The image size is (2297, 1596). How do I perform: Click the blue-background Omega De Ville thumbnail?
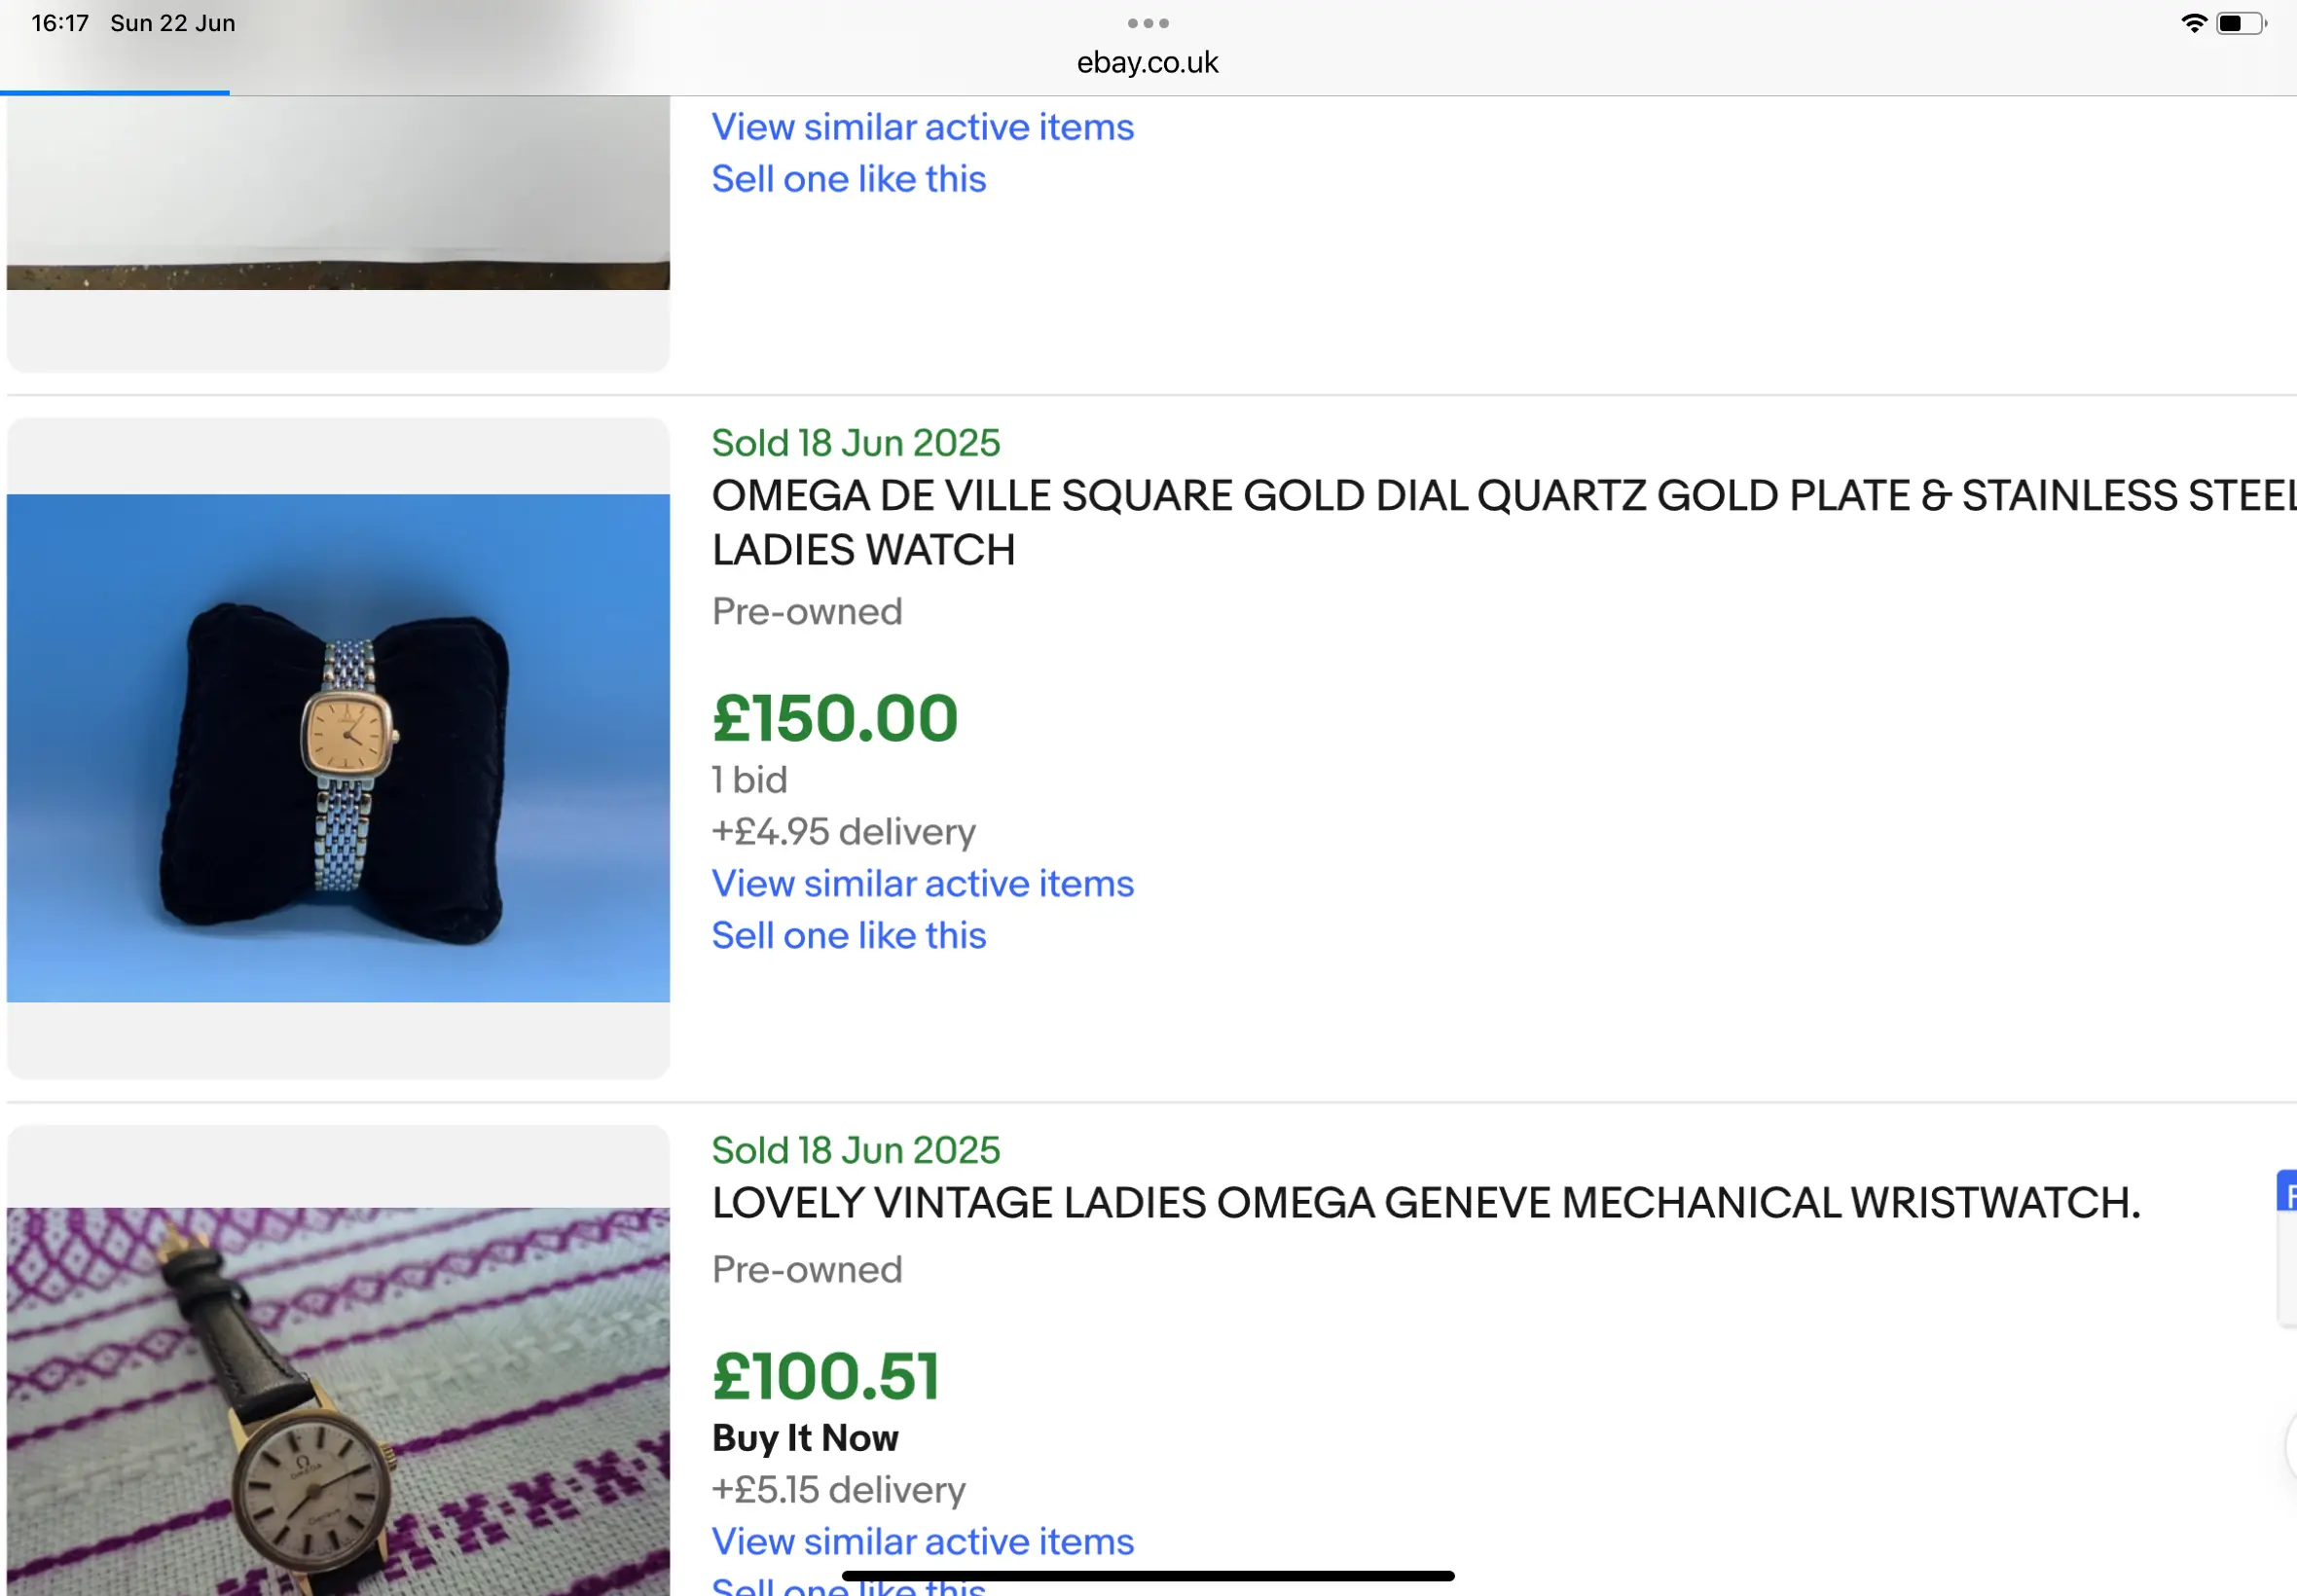(338, 747)
